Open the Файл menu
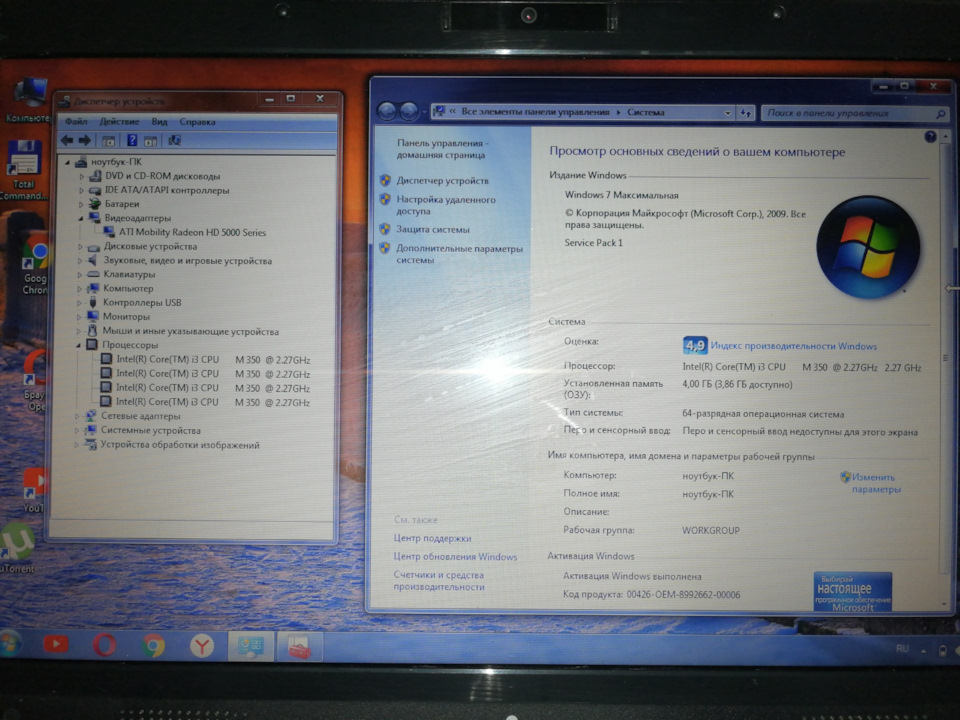Screen dimensions: 960x720 coord(76,121)
